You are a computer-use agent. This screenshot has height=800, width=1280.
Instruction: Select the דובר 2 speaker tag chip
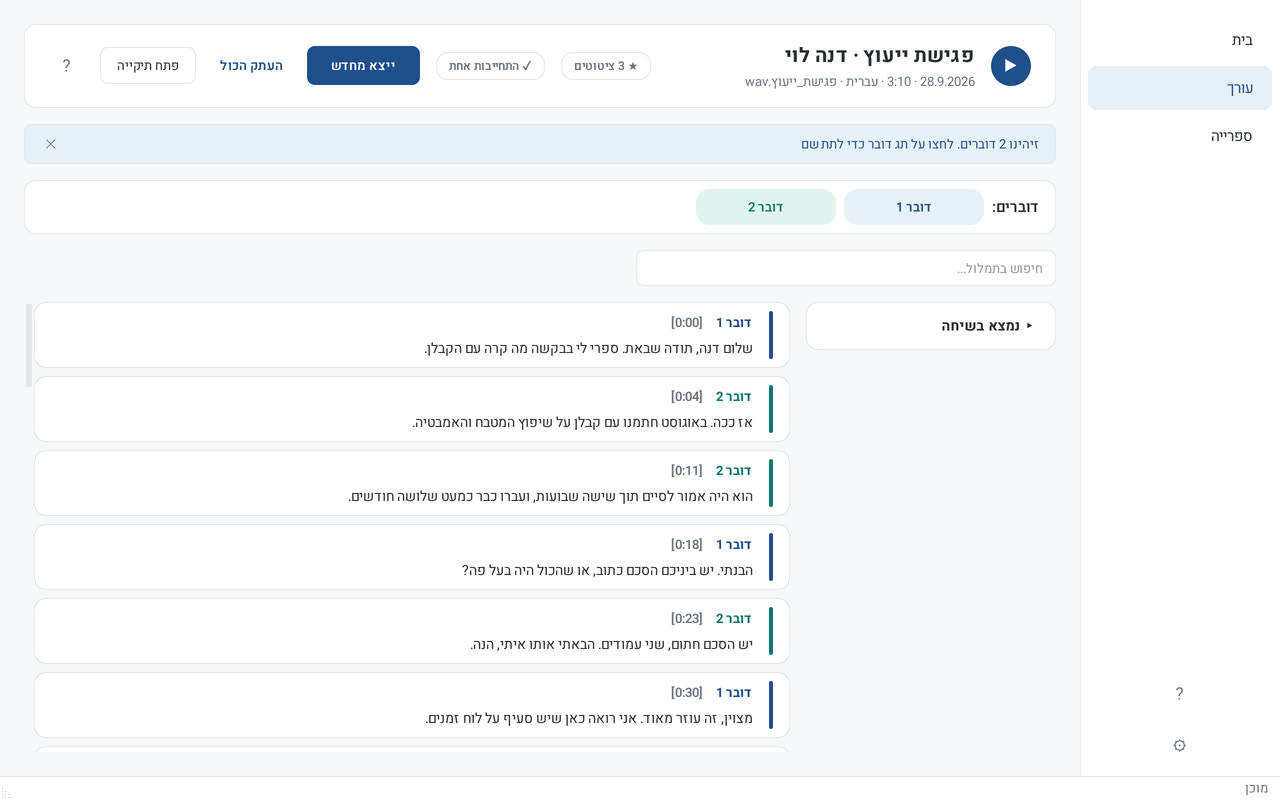(x=766, y=207)
